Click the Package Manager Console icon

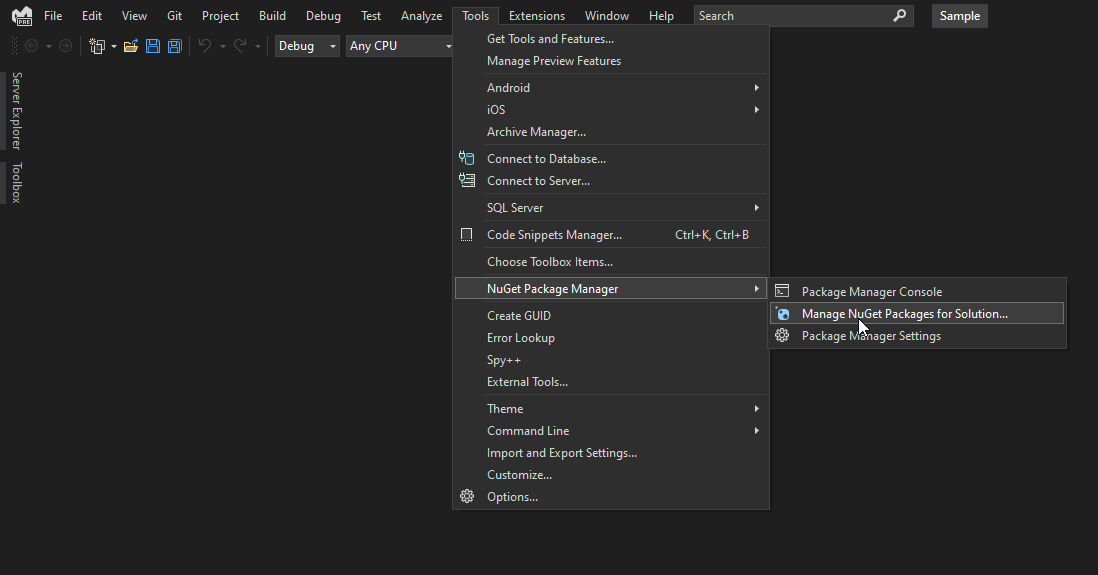pyautogui.click(x=782, y=291)
